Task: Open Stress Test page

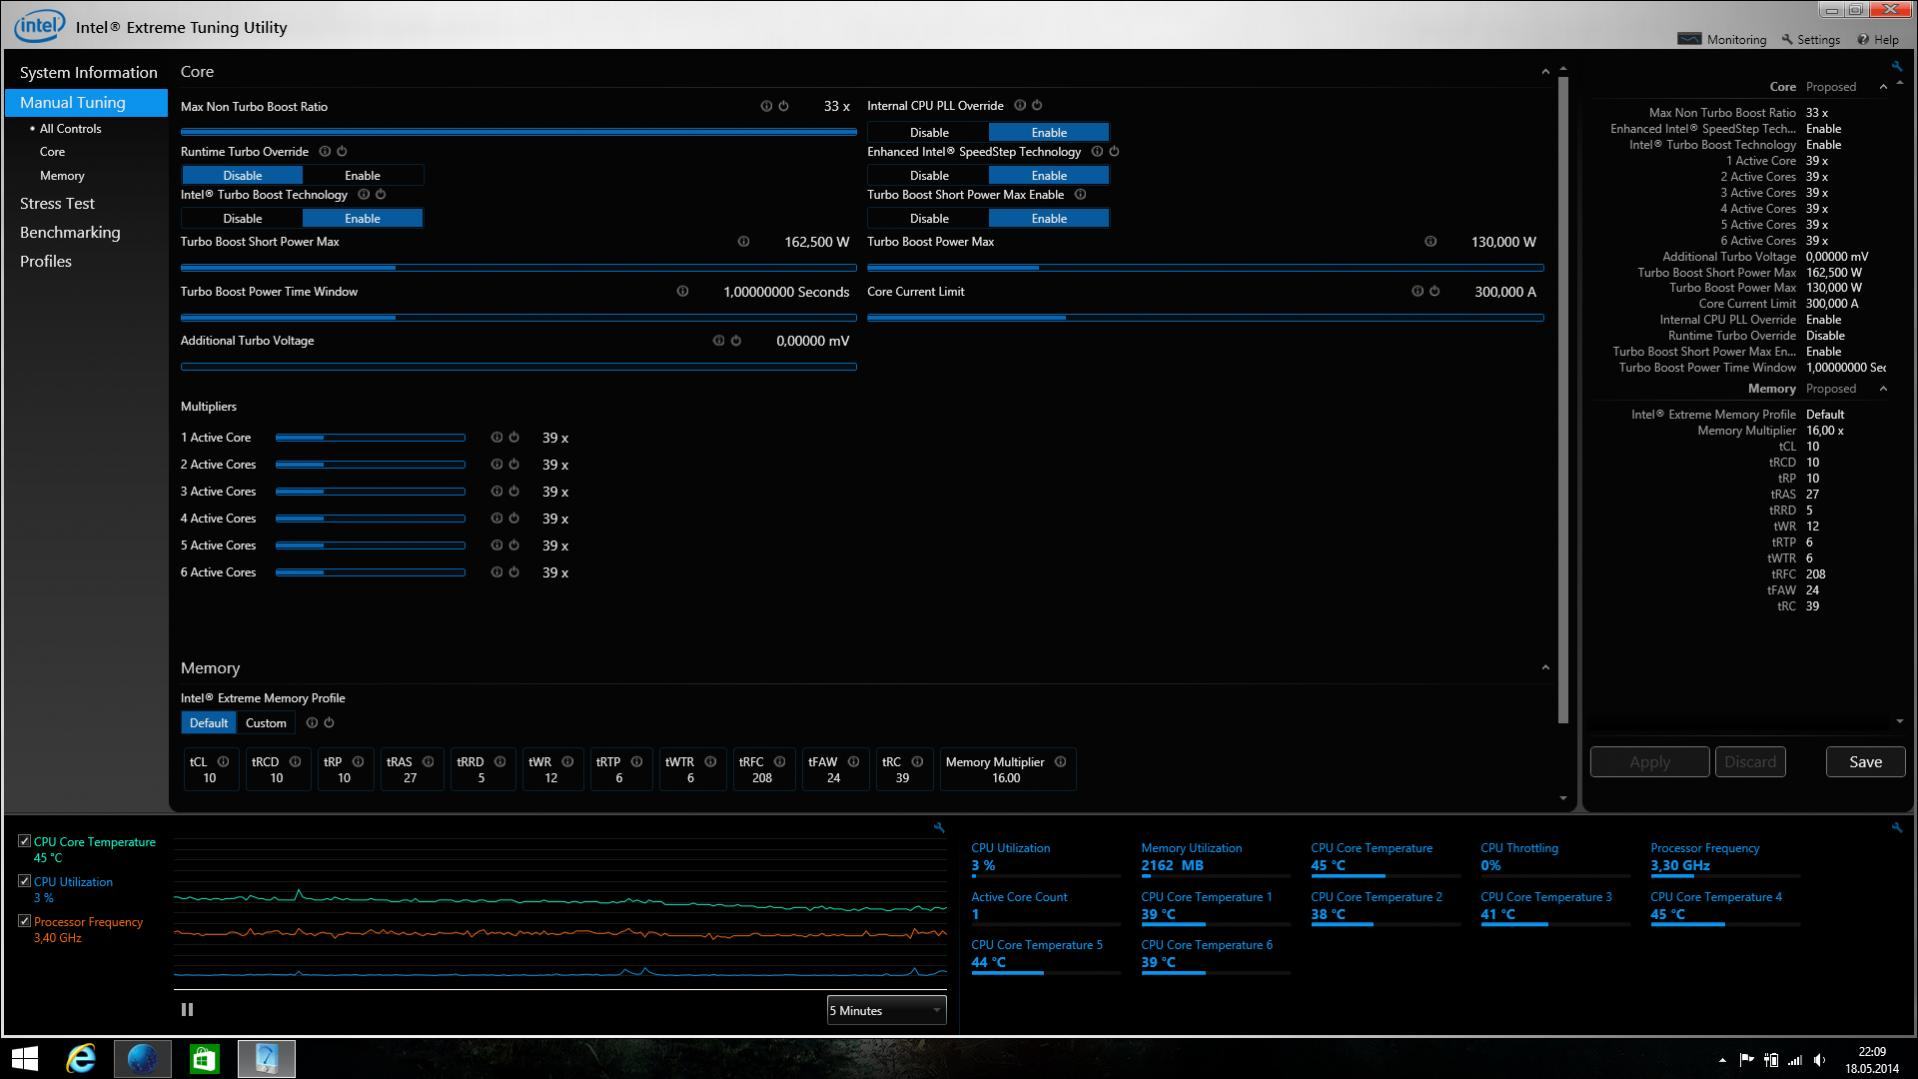Action: pos(57,204)
